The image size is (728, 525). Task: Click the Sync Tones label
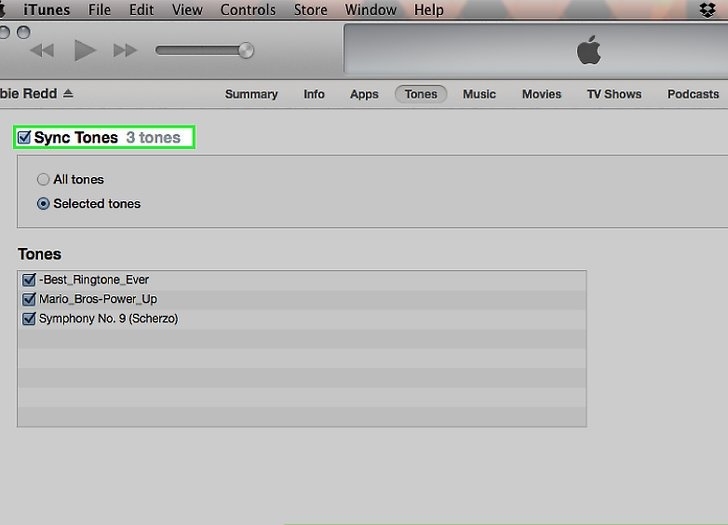pos(76,137)
